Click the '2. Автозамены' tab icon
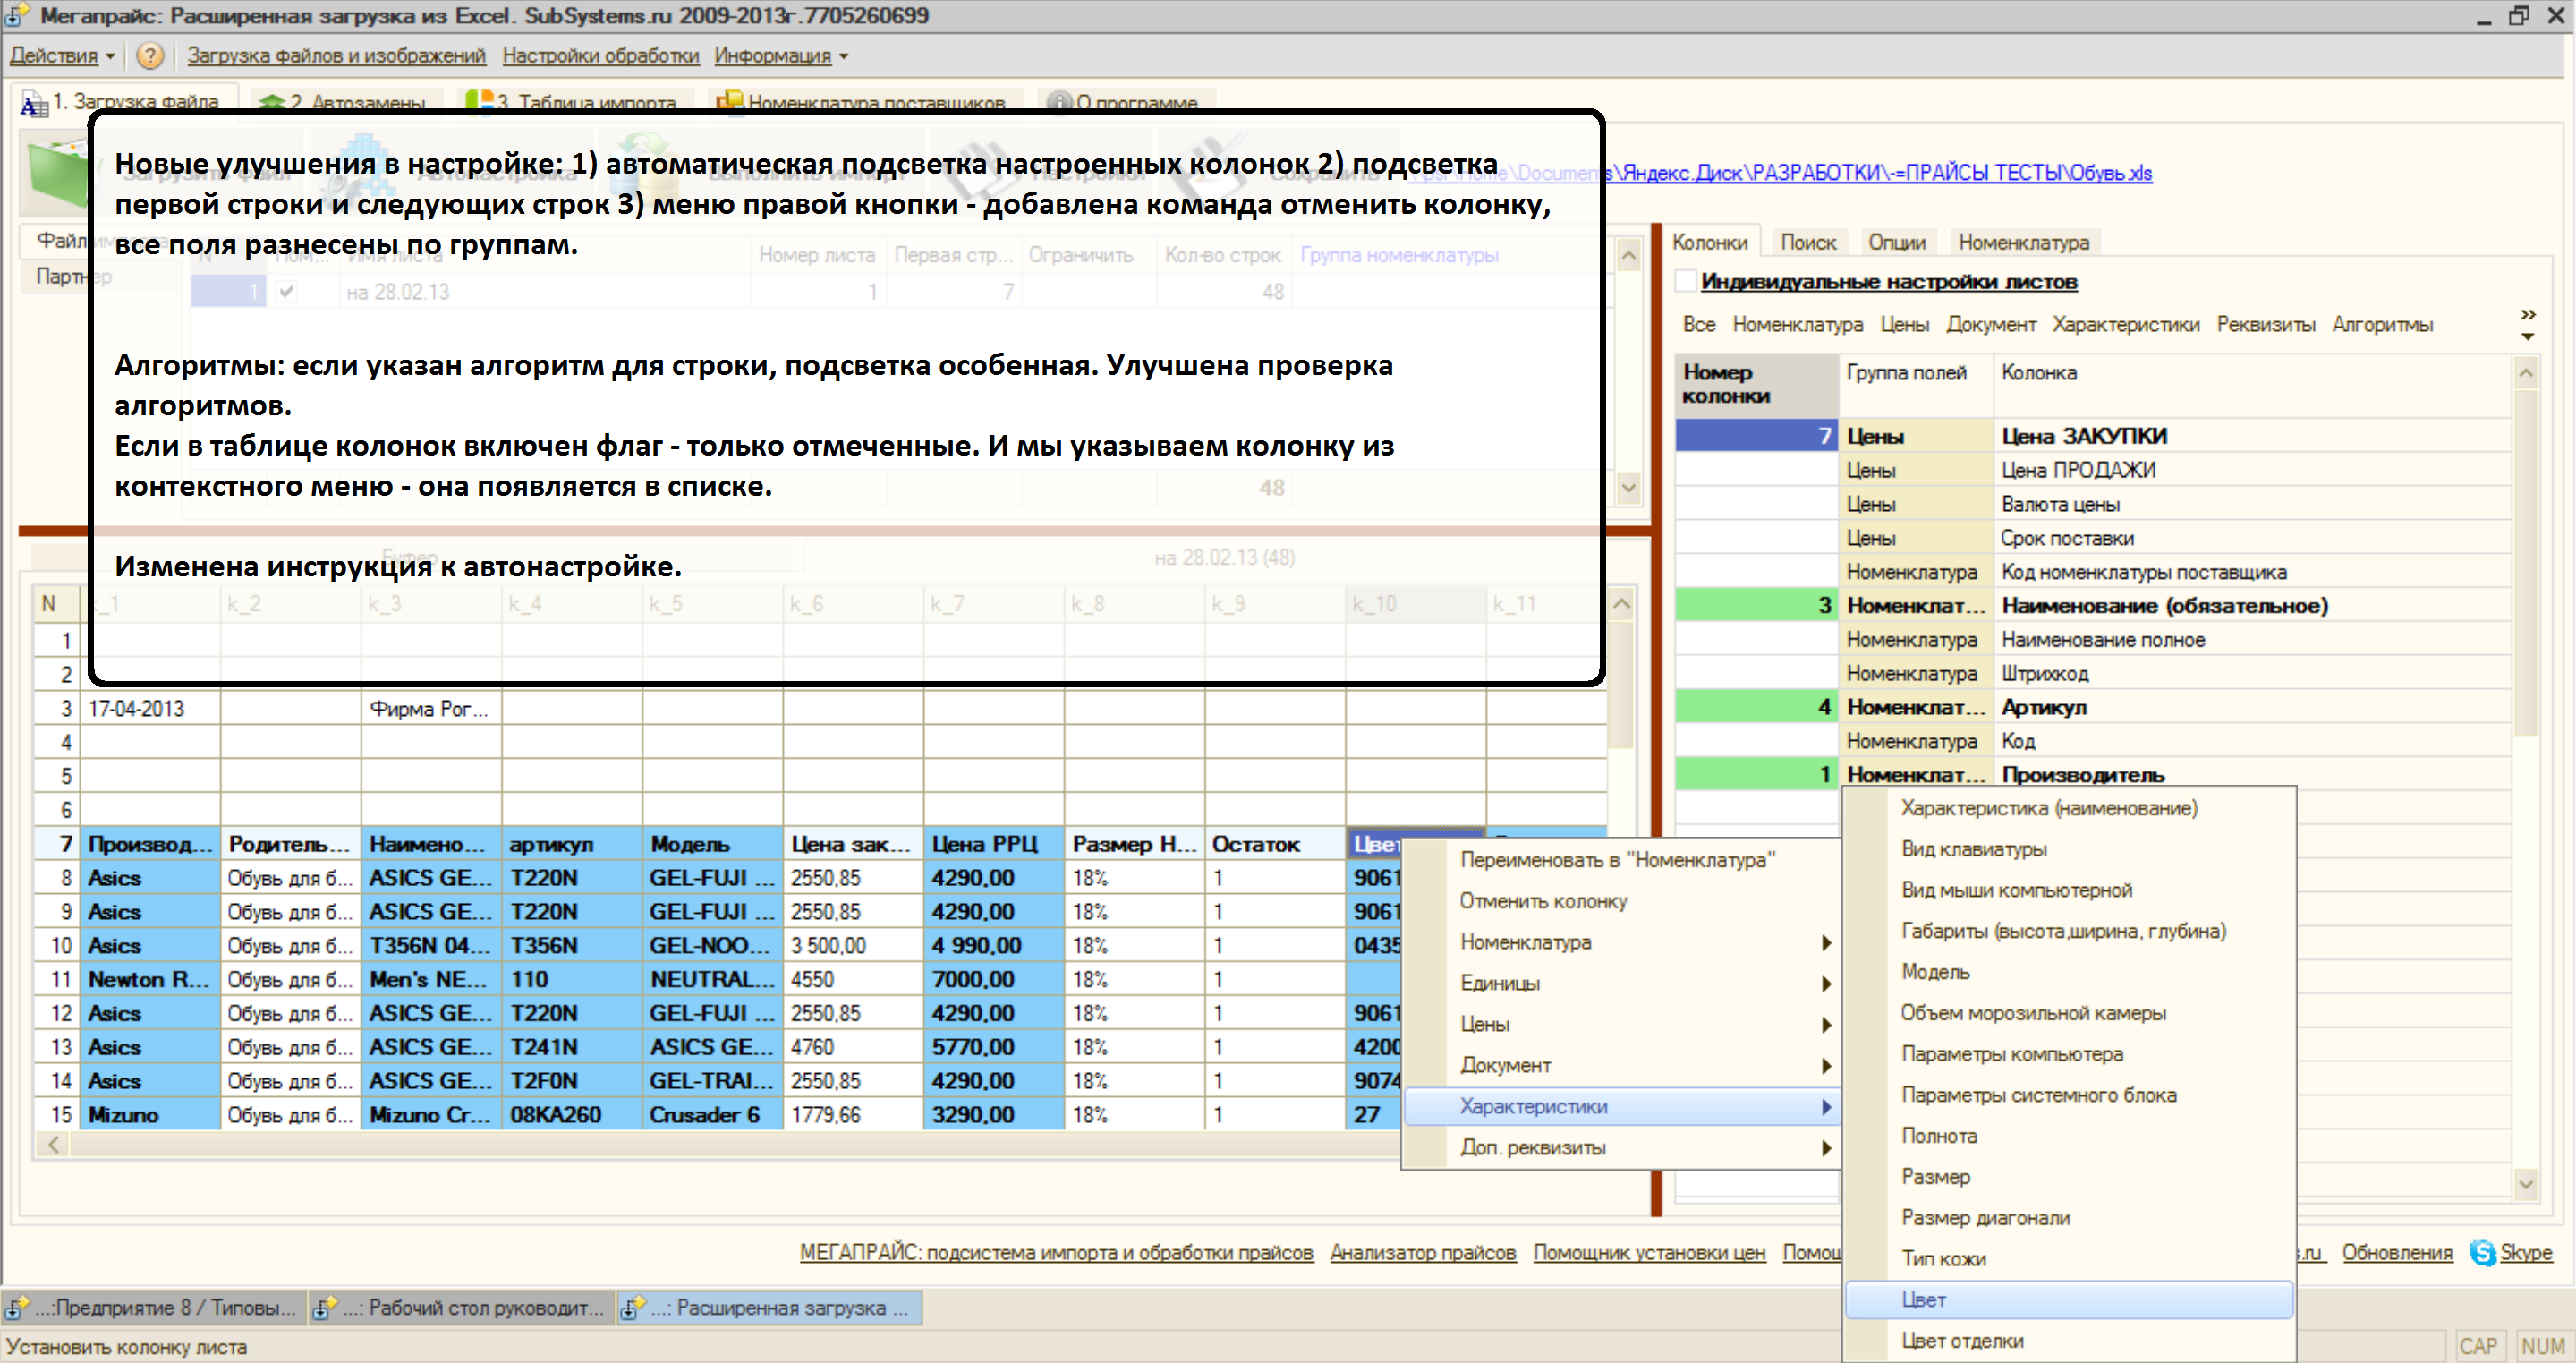The width and height of the screenshot is (2576, 1363). (x=271, y=102)
